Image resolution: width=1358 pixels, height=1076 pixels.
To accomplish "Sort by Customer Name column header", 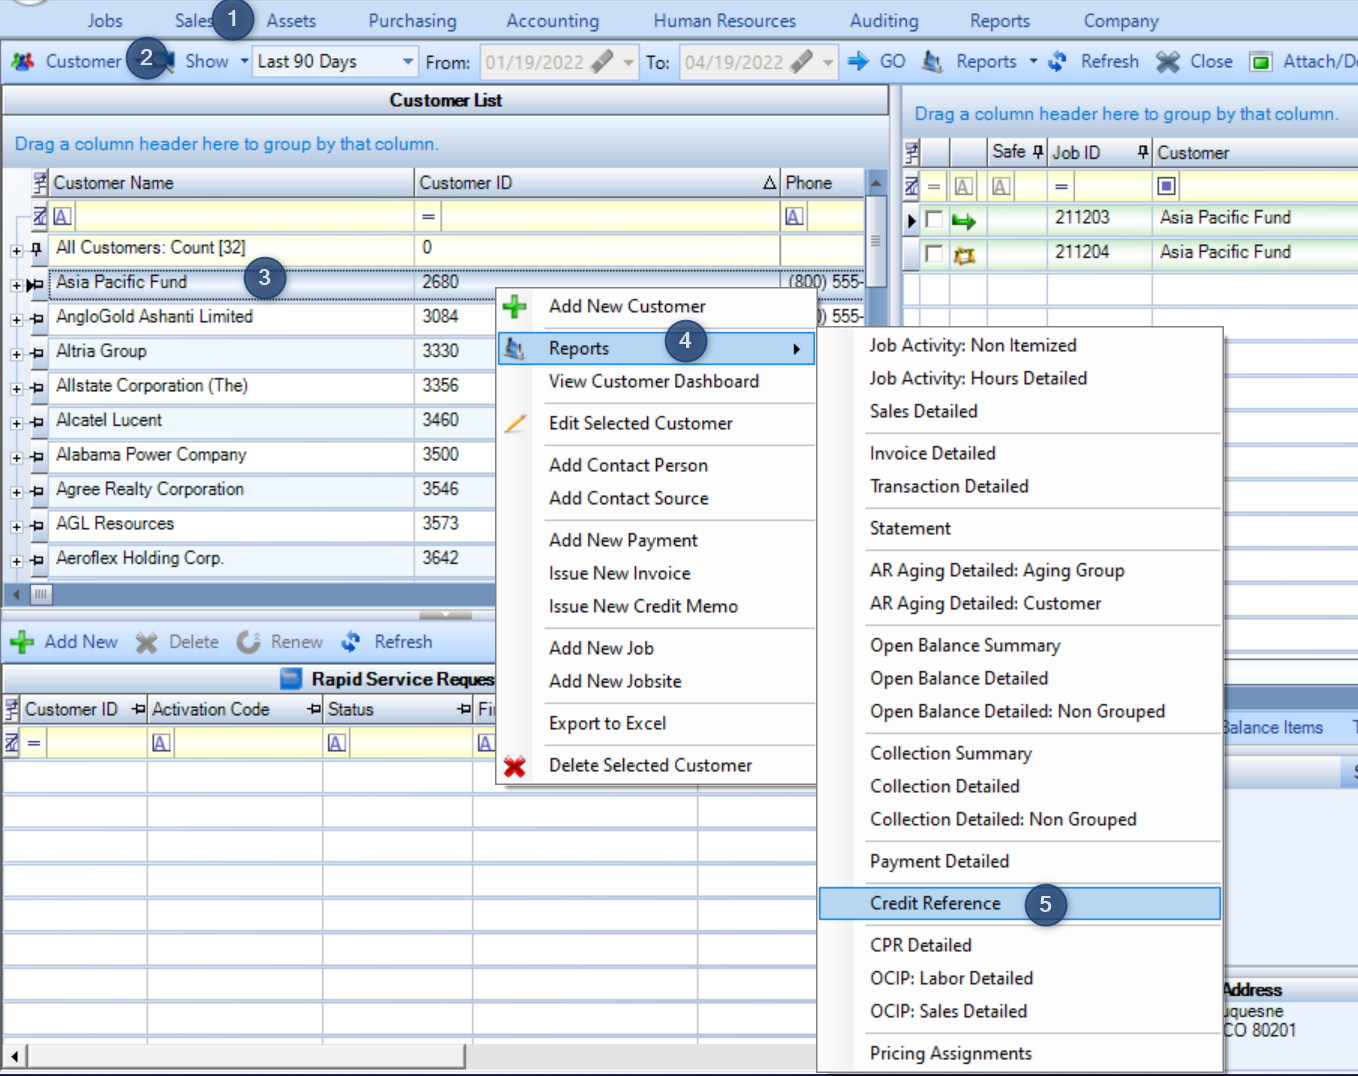I will click(231, 183).
